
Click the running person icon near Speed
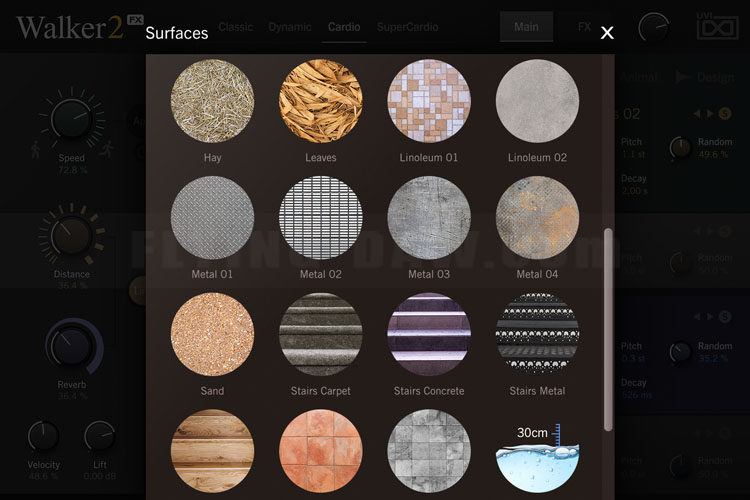(108, 149)
